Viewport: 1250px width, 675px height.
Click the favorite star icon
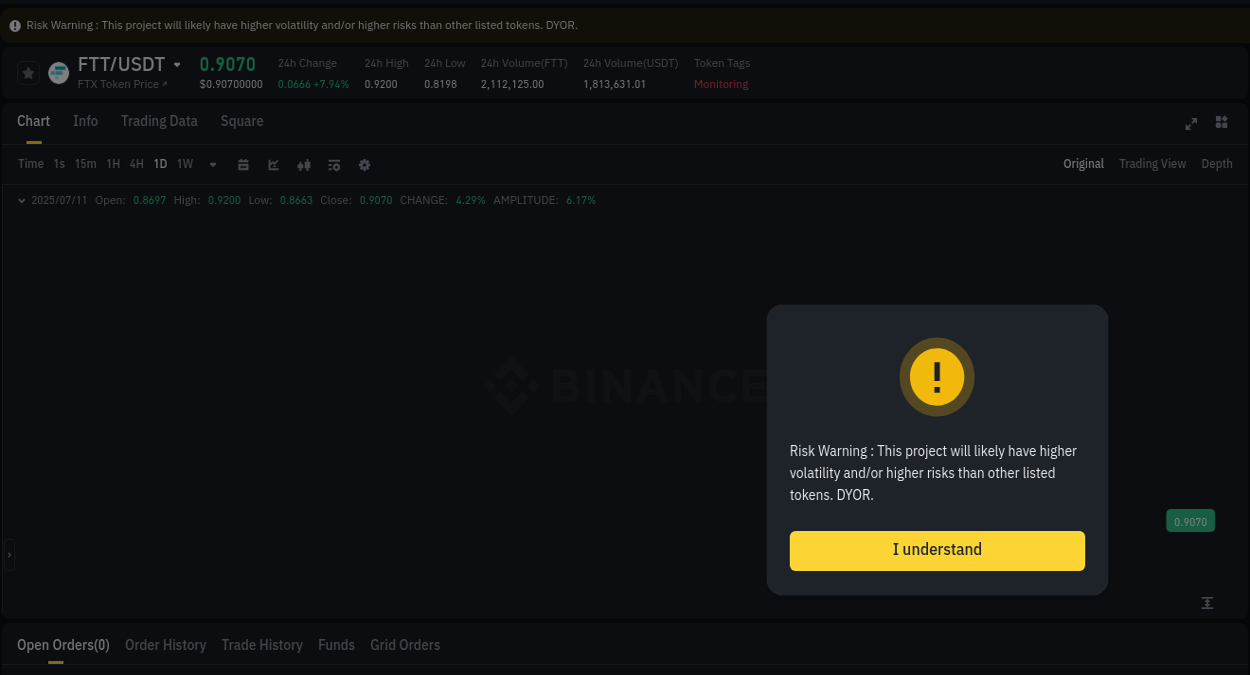28,72
